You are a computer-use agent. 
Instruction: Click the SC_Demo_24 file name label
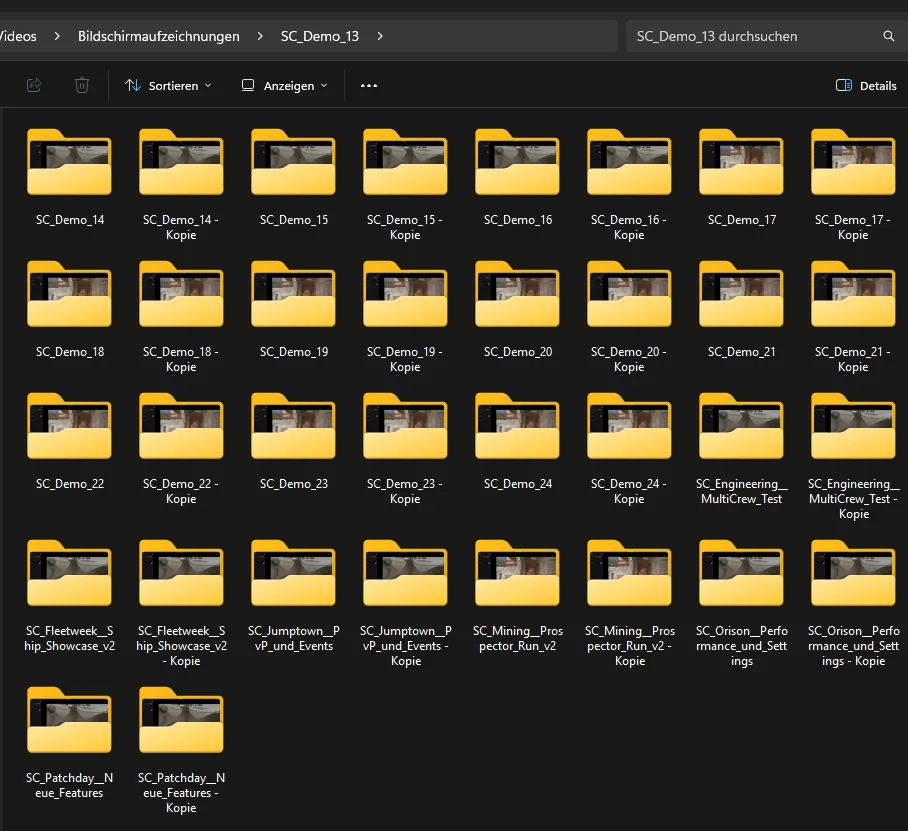click(x=518, y=484)
